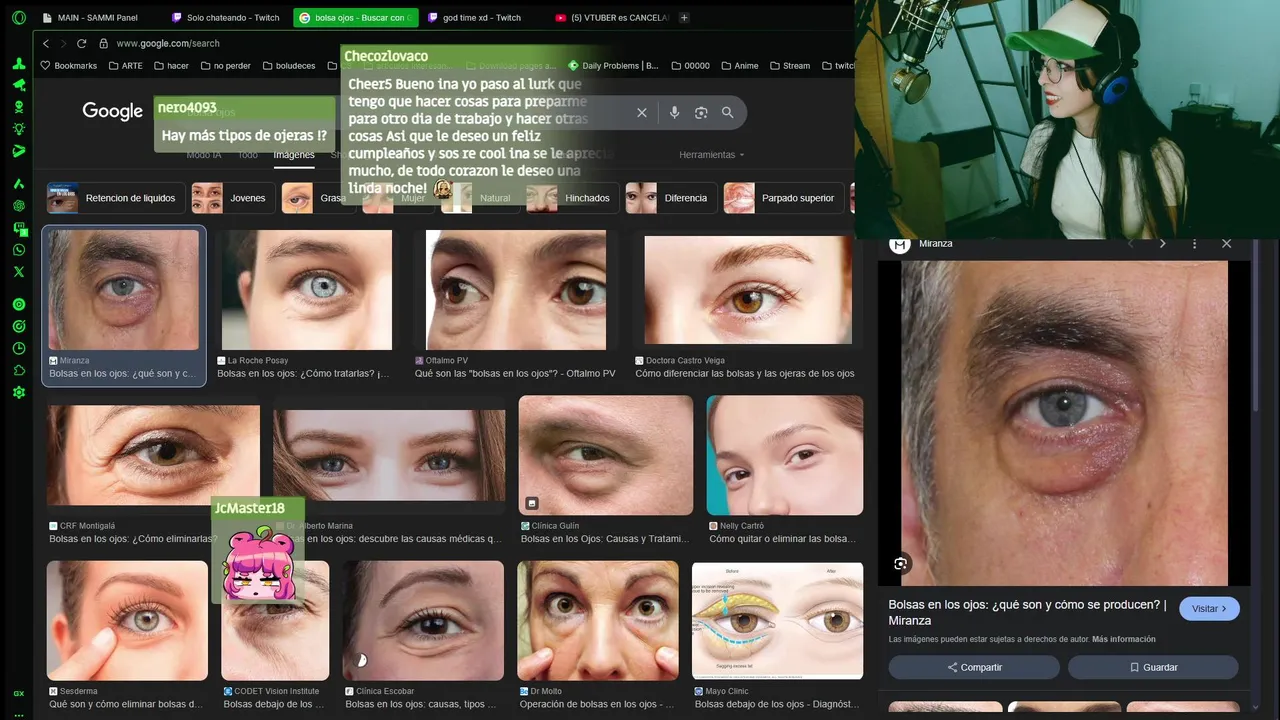The width and height of the screenshot is (1280, 720).
Task: Expand the Herramientas tools dropdown
Action: [712, 155]
